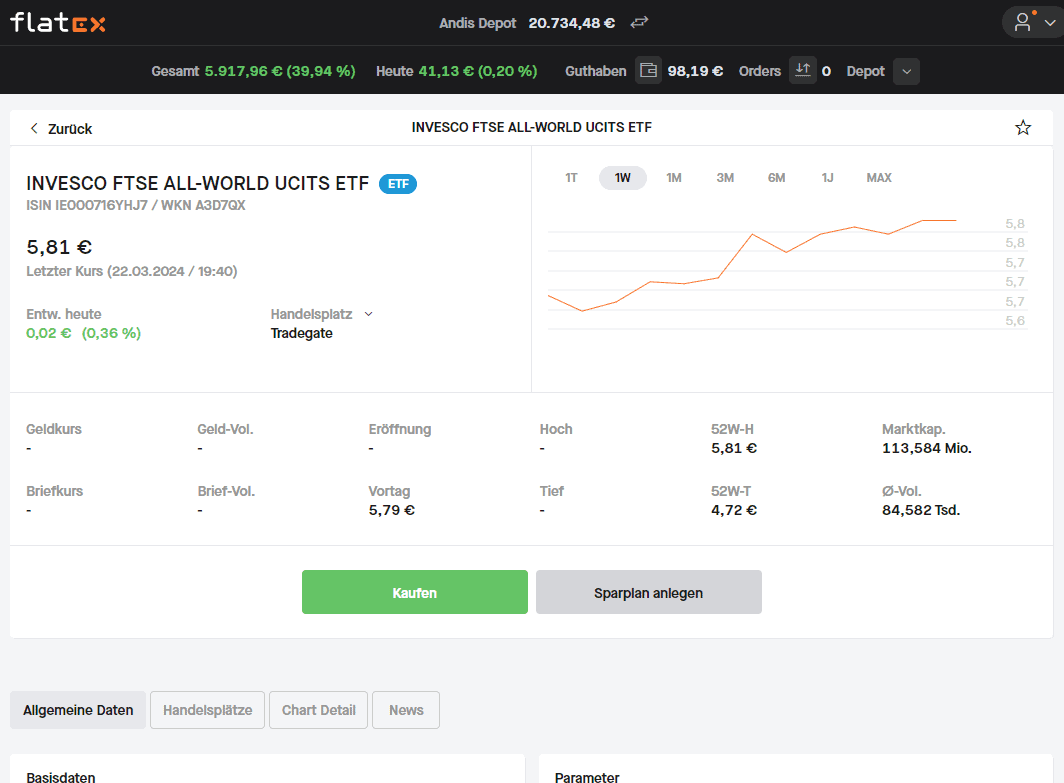
Task: Click the Orders count 0
Action: coord(826,71)
